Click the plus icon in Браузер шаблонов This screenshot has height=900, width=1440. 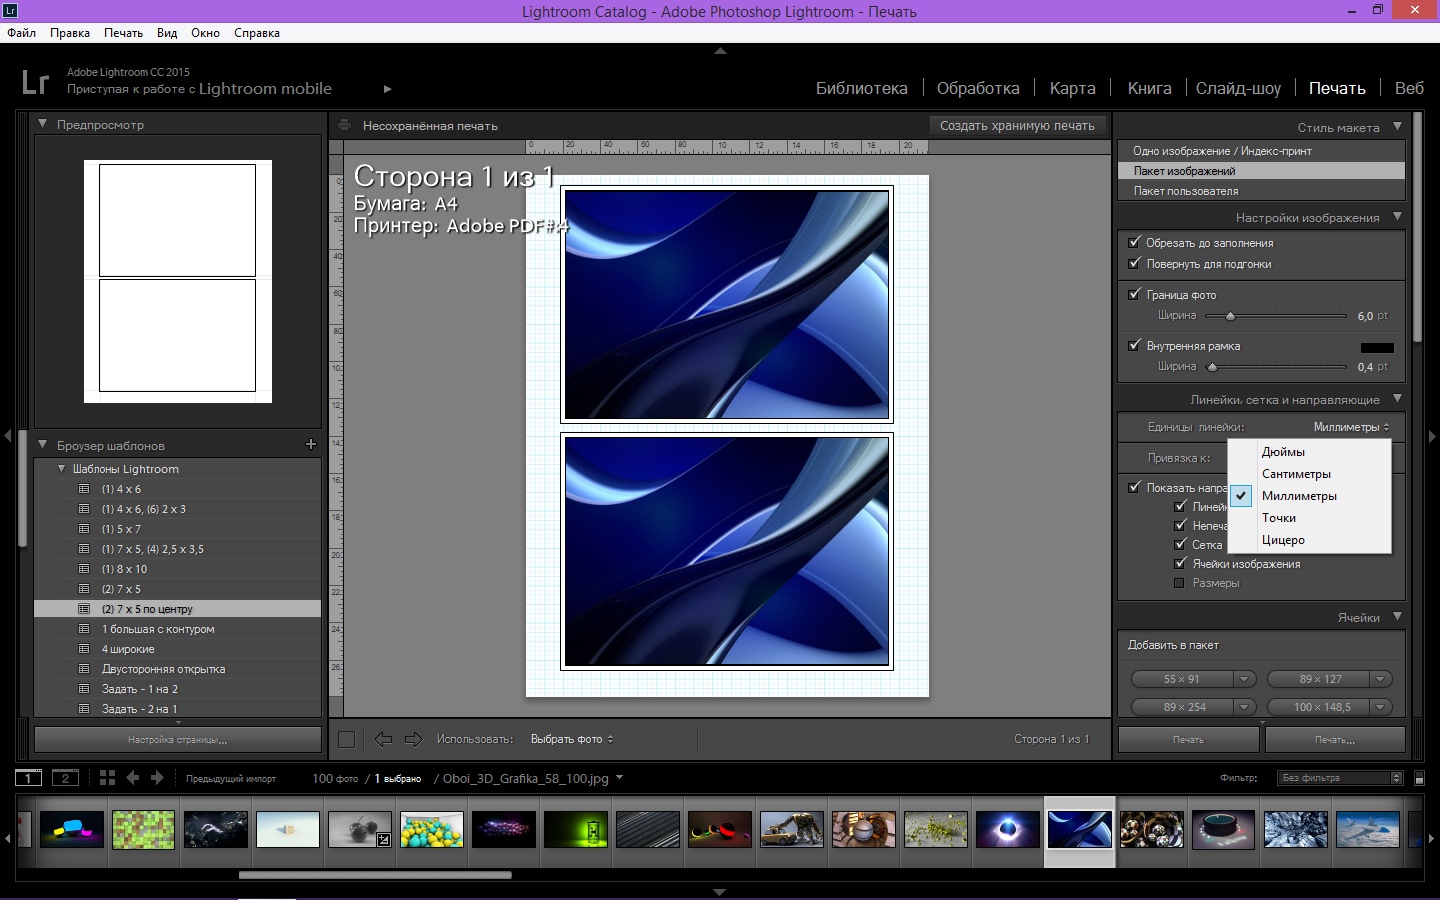(x=311, y=444)
